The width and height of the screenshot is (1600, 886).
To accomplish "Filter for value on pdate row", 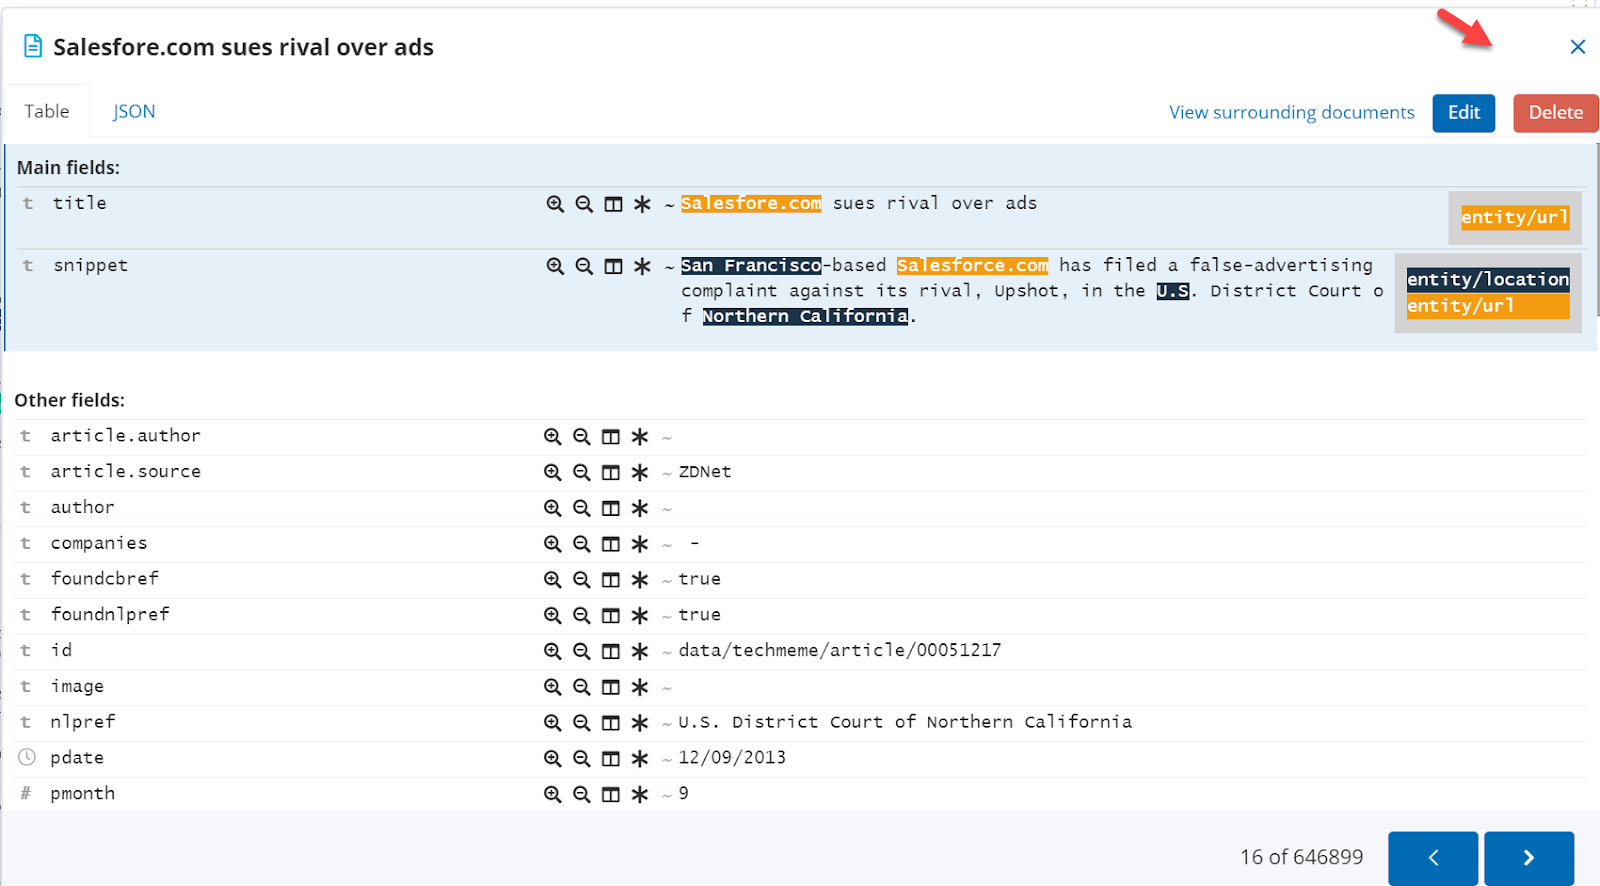I will (552, 758).
